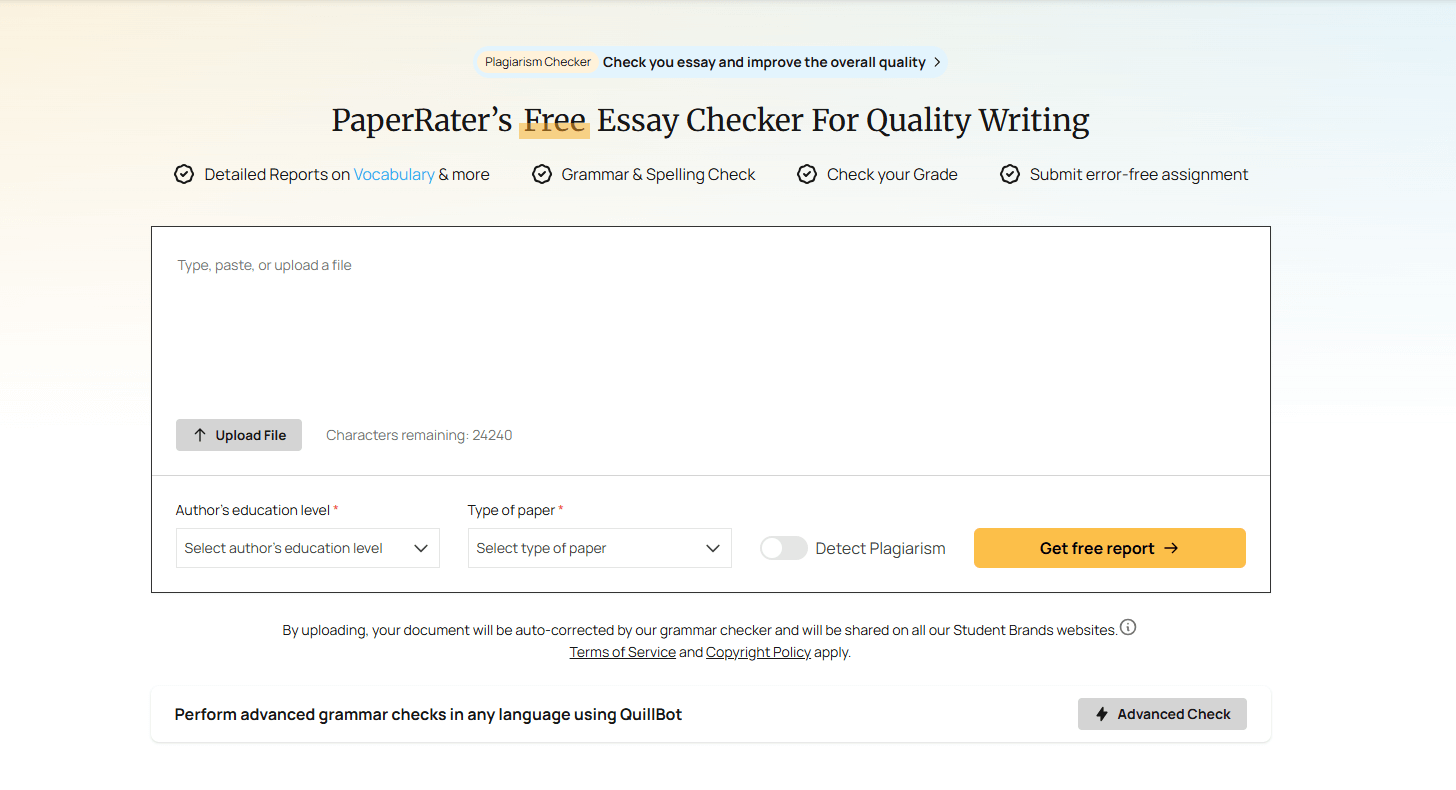Open the Terms of Service link
The width and height of the screenshot is (1456, 790).
[x=622, y=652]
